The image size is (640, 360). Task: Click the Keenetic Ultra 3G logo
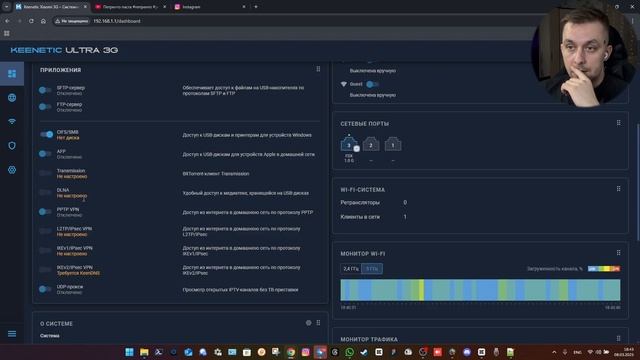click(x=64, y=50)
